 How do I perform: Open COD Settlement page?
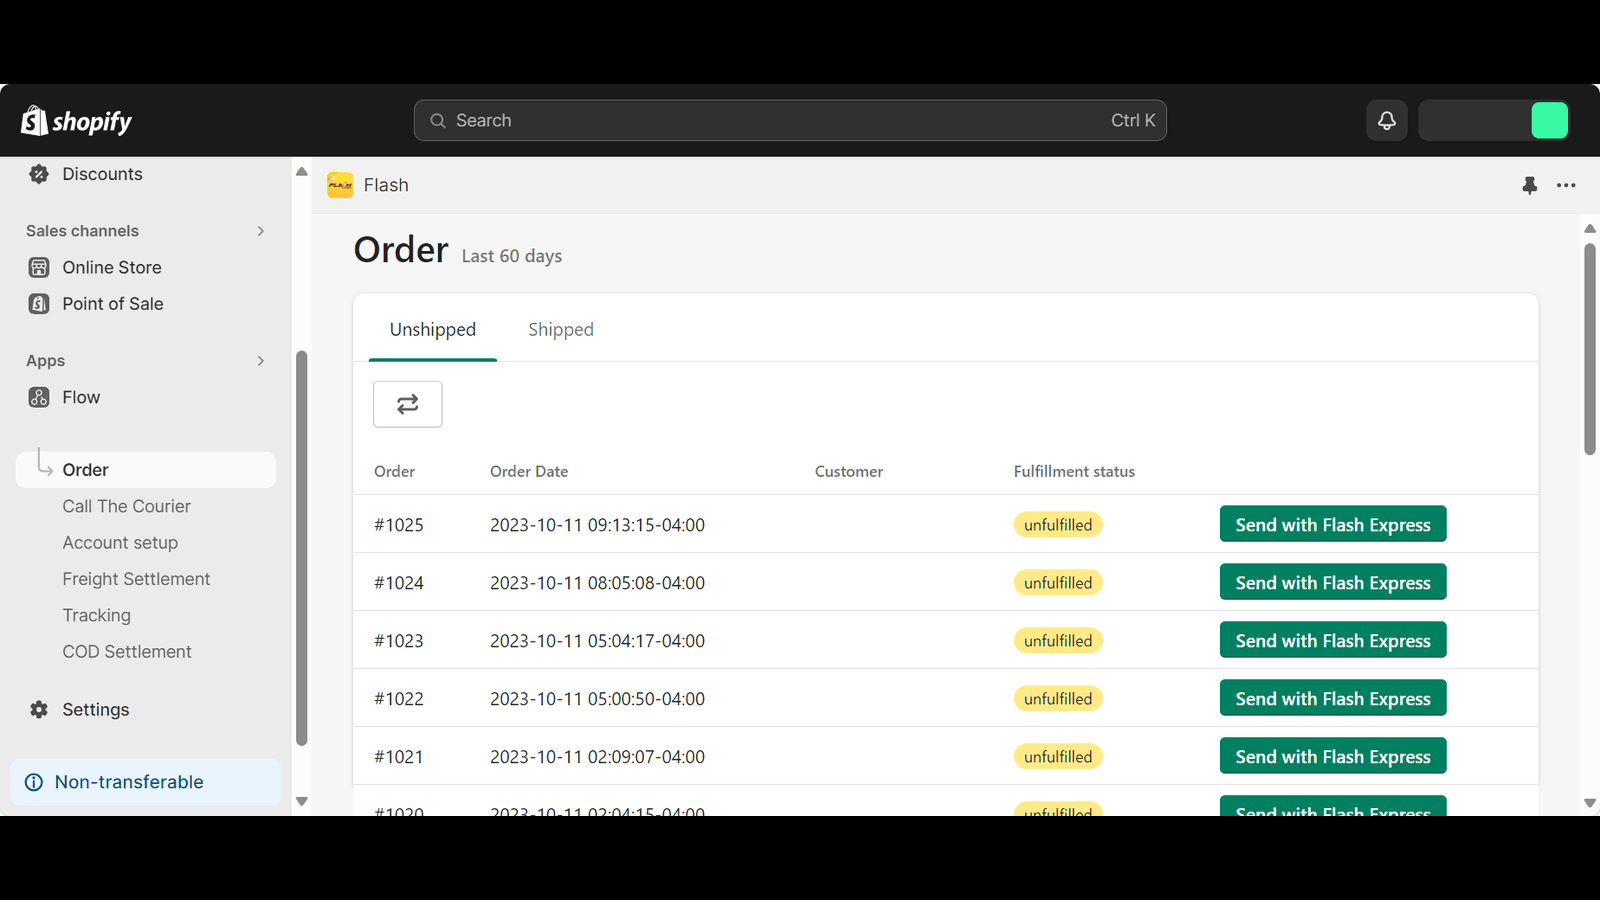coord(127,652)
